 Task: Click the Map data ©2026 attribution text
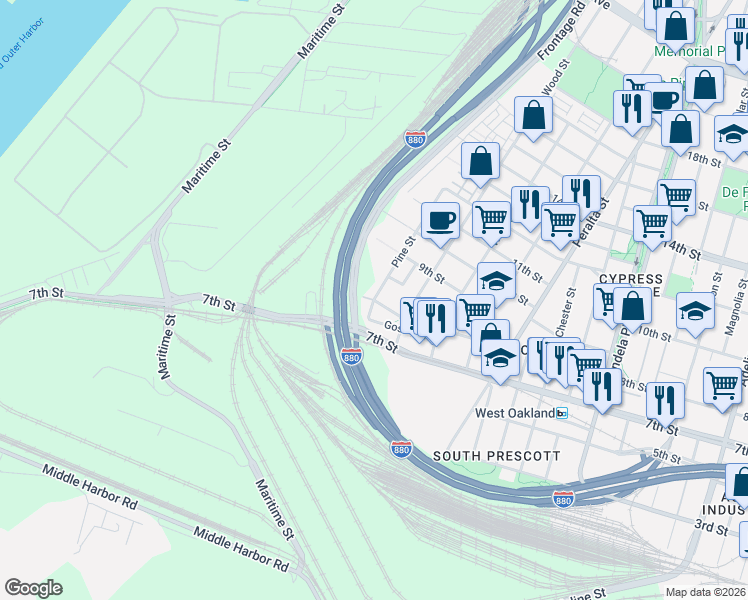705,592
